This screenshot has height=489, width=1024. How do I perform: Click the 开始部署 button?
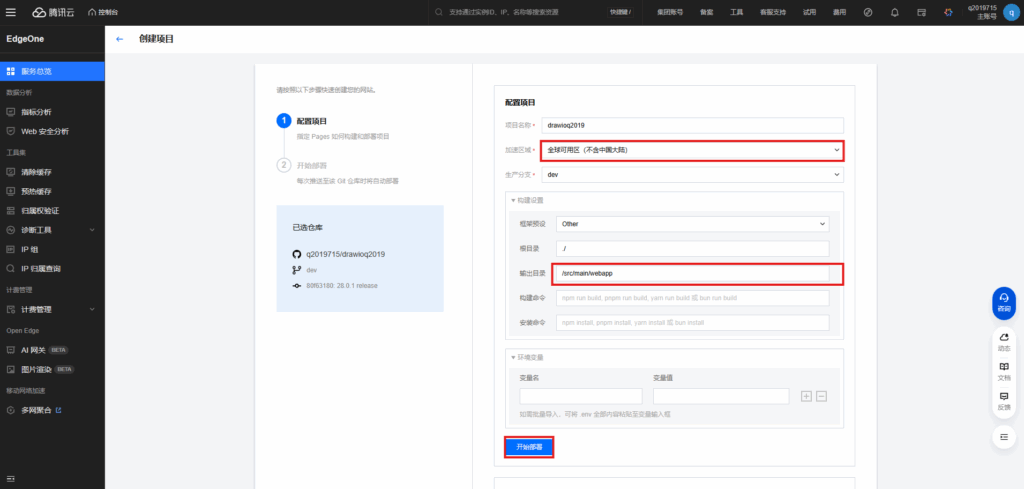coord(529,447)
